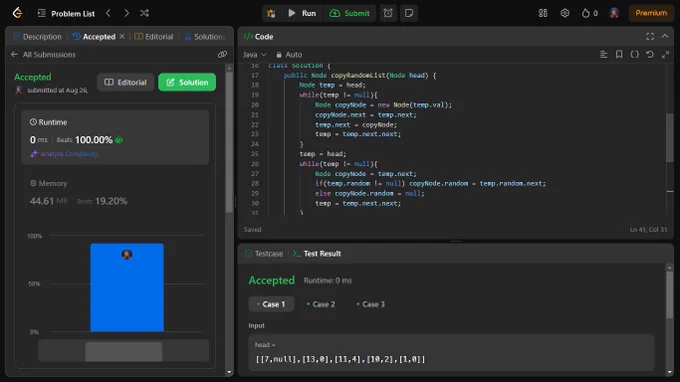Collapse the Code panel chevron

(665, 36)
